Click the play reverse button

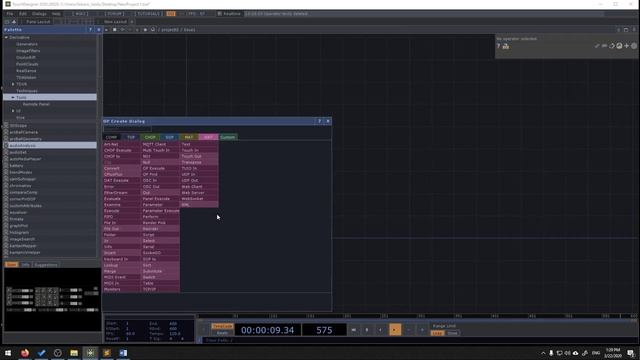[x=380, y=330]
